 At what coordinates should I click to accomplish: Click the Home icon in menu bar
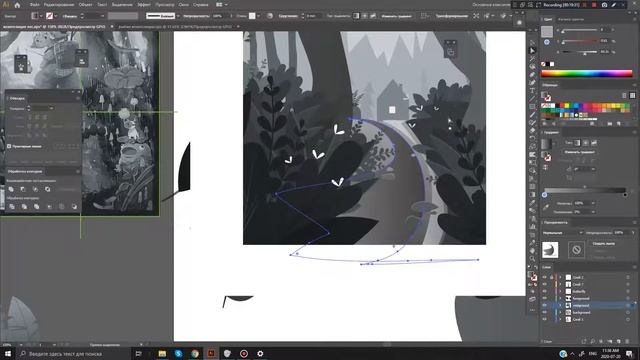[17, 5]
